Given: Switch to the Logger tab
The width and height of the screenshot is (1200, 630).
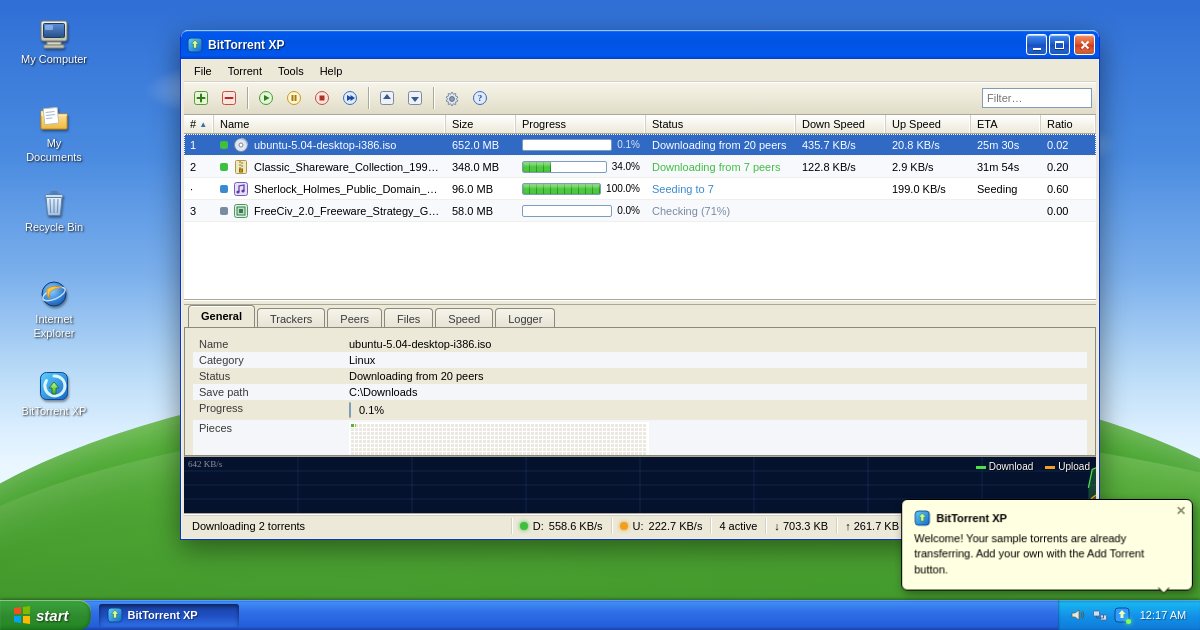Looking at the screenshot, I should pos(525,318).
